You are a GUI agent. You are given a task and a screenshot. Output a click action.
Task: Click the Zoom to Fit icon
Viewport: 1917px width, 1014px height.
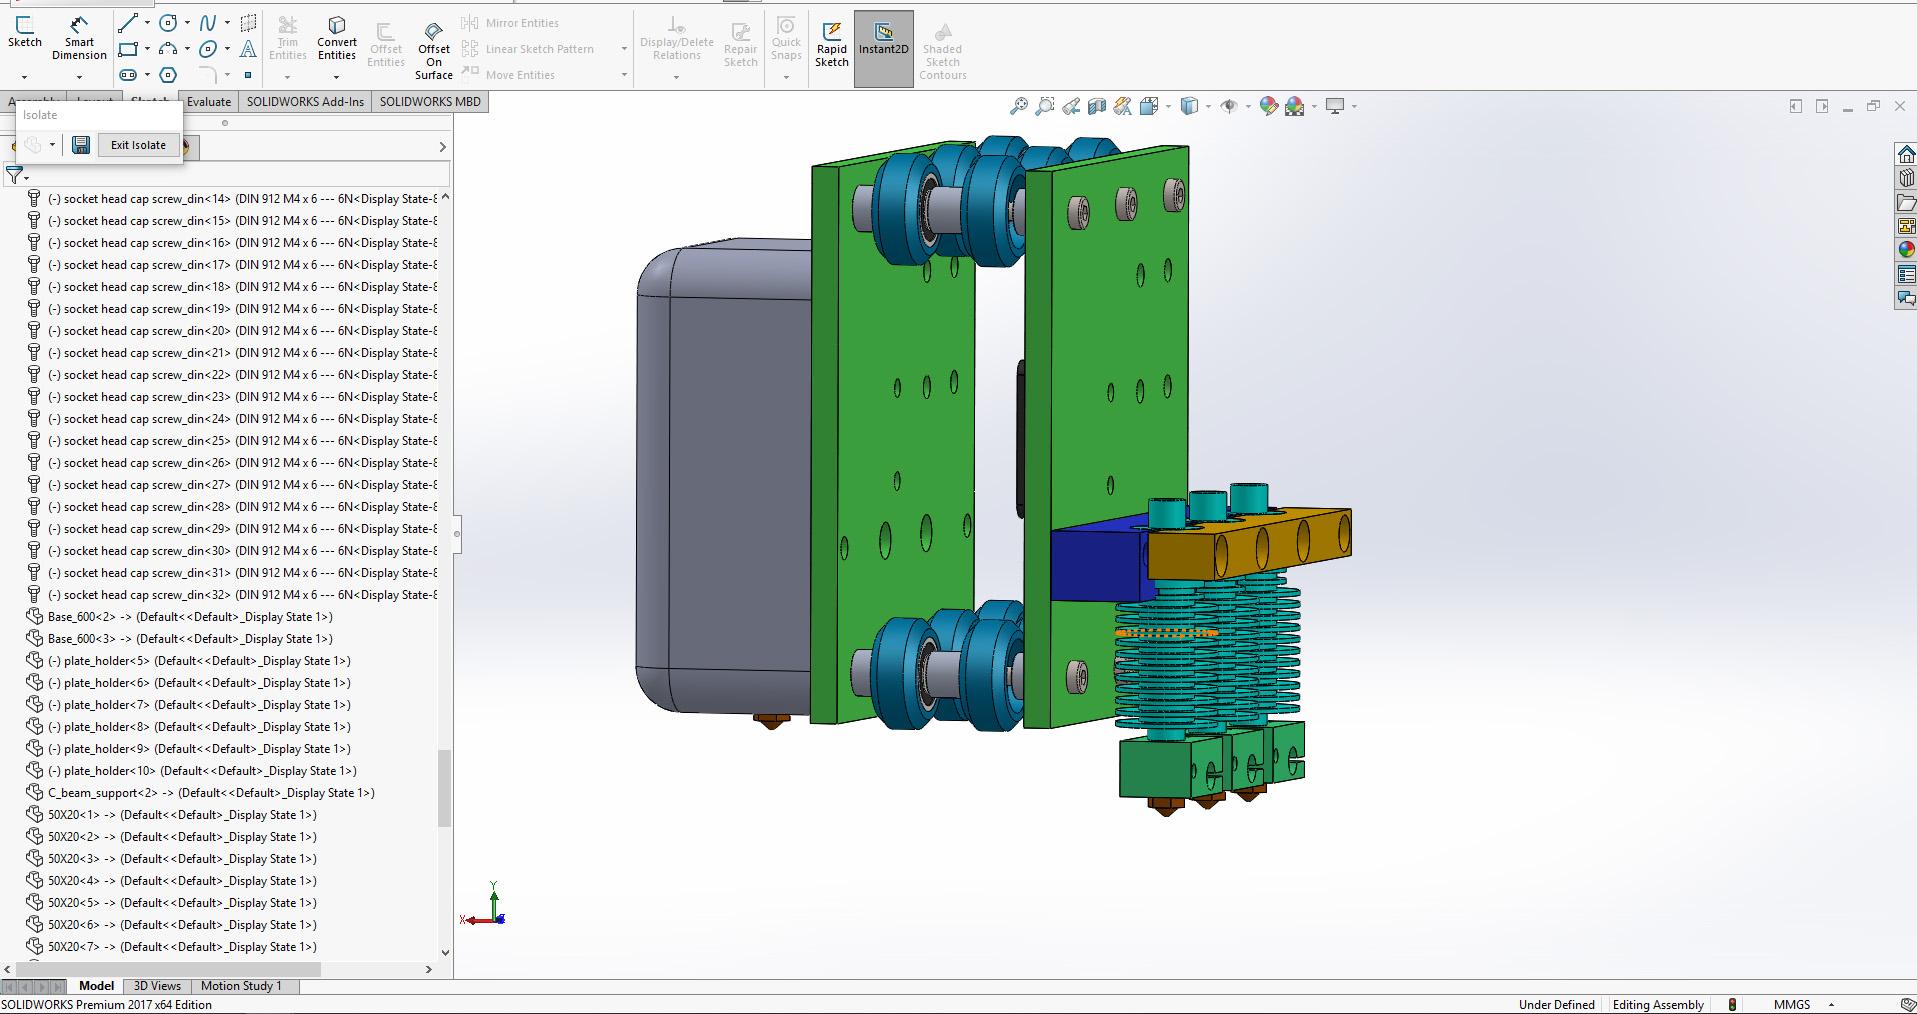pyautogui.click(x=1018, y=106)
